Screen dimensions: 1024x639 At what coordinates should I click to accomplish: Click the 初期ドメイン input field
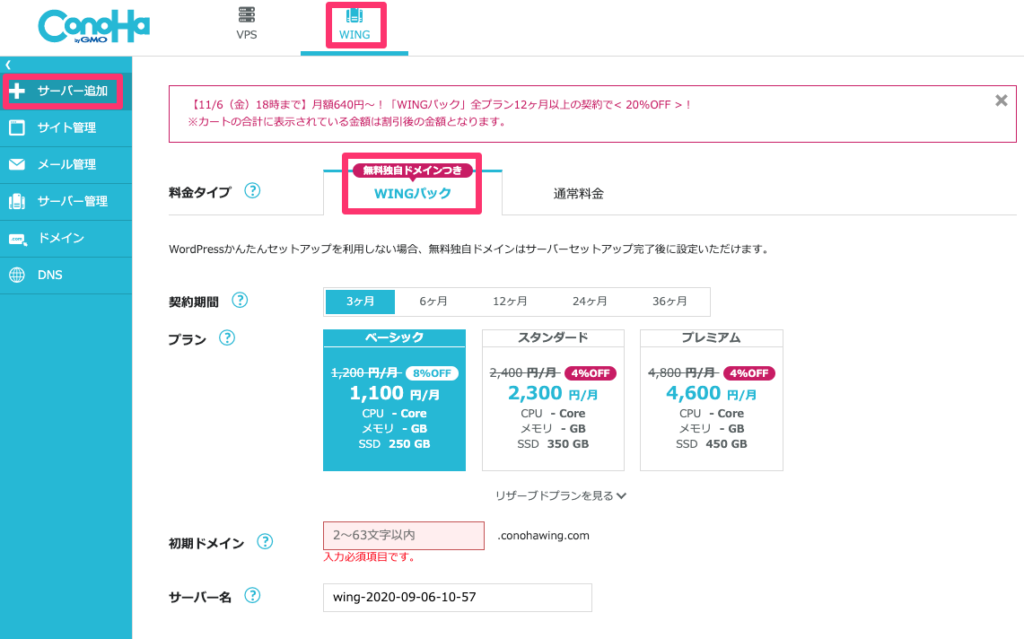pyautogui.click(x=404, y=535)
